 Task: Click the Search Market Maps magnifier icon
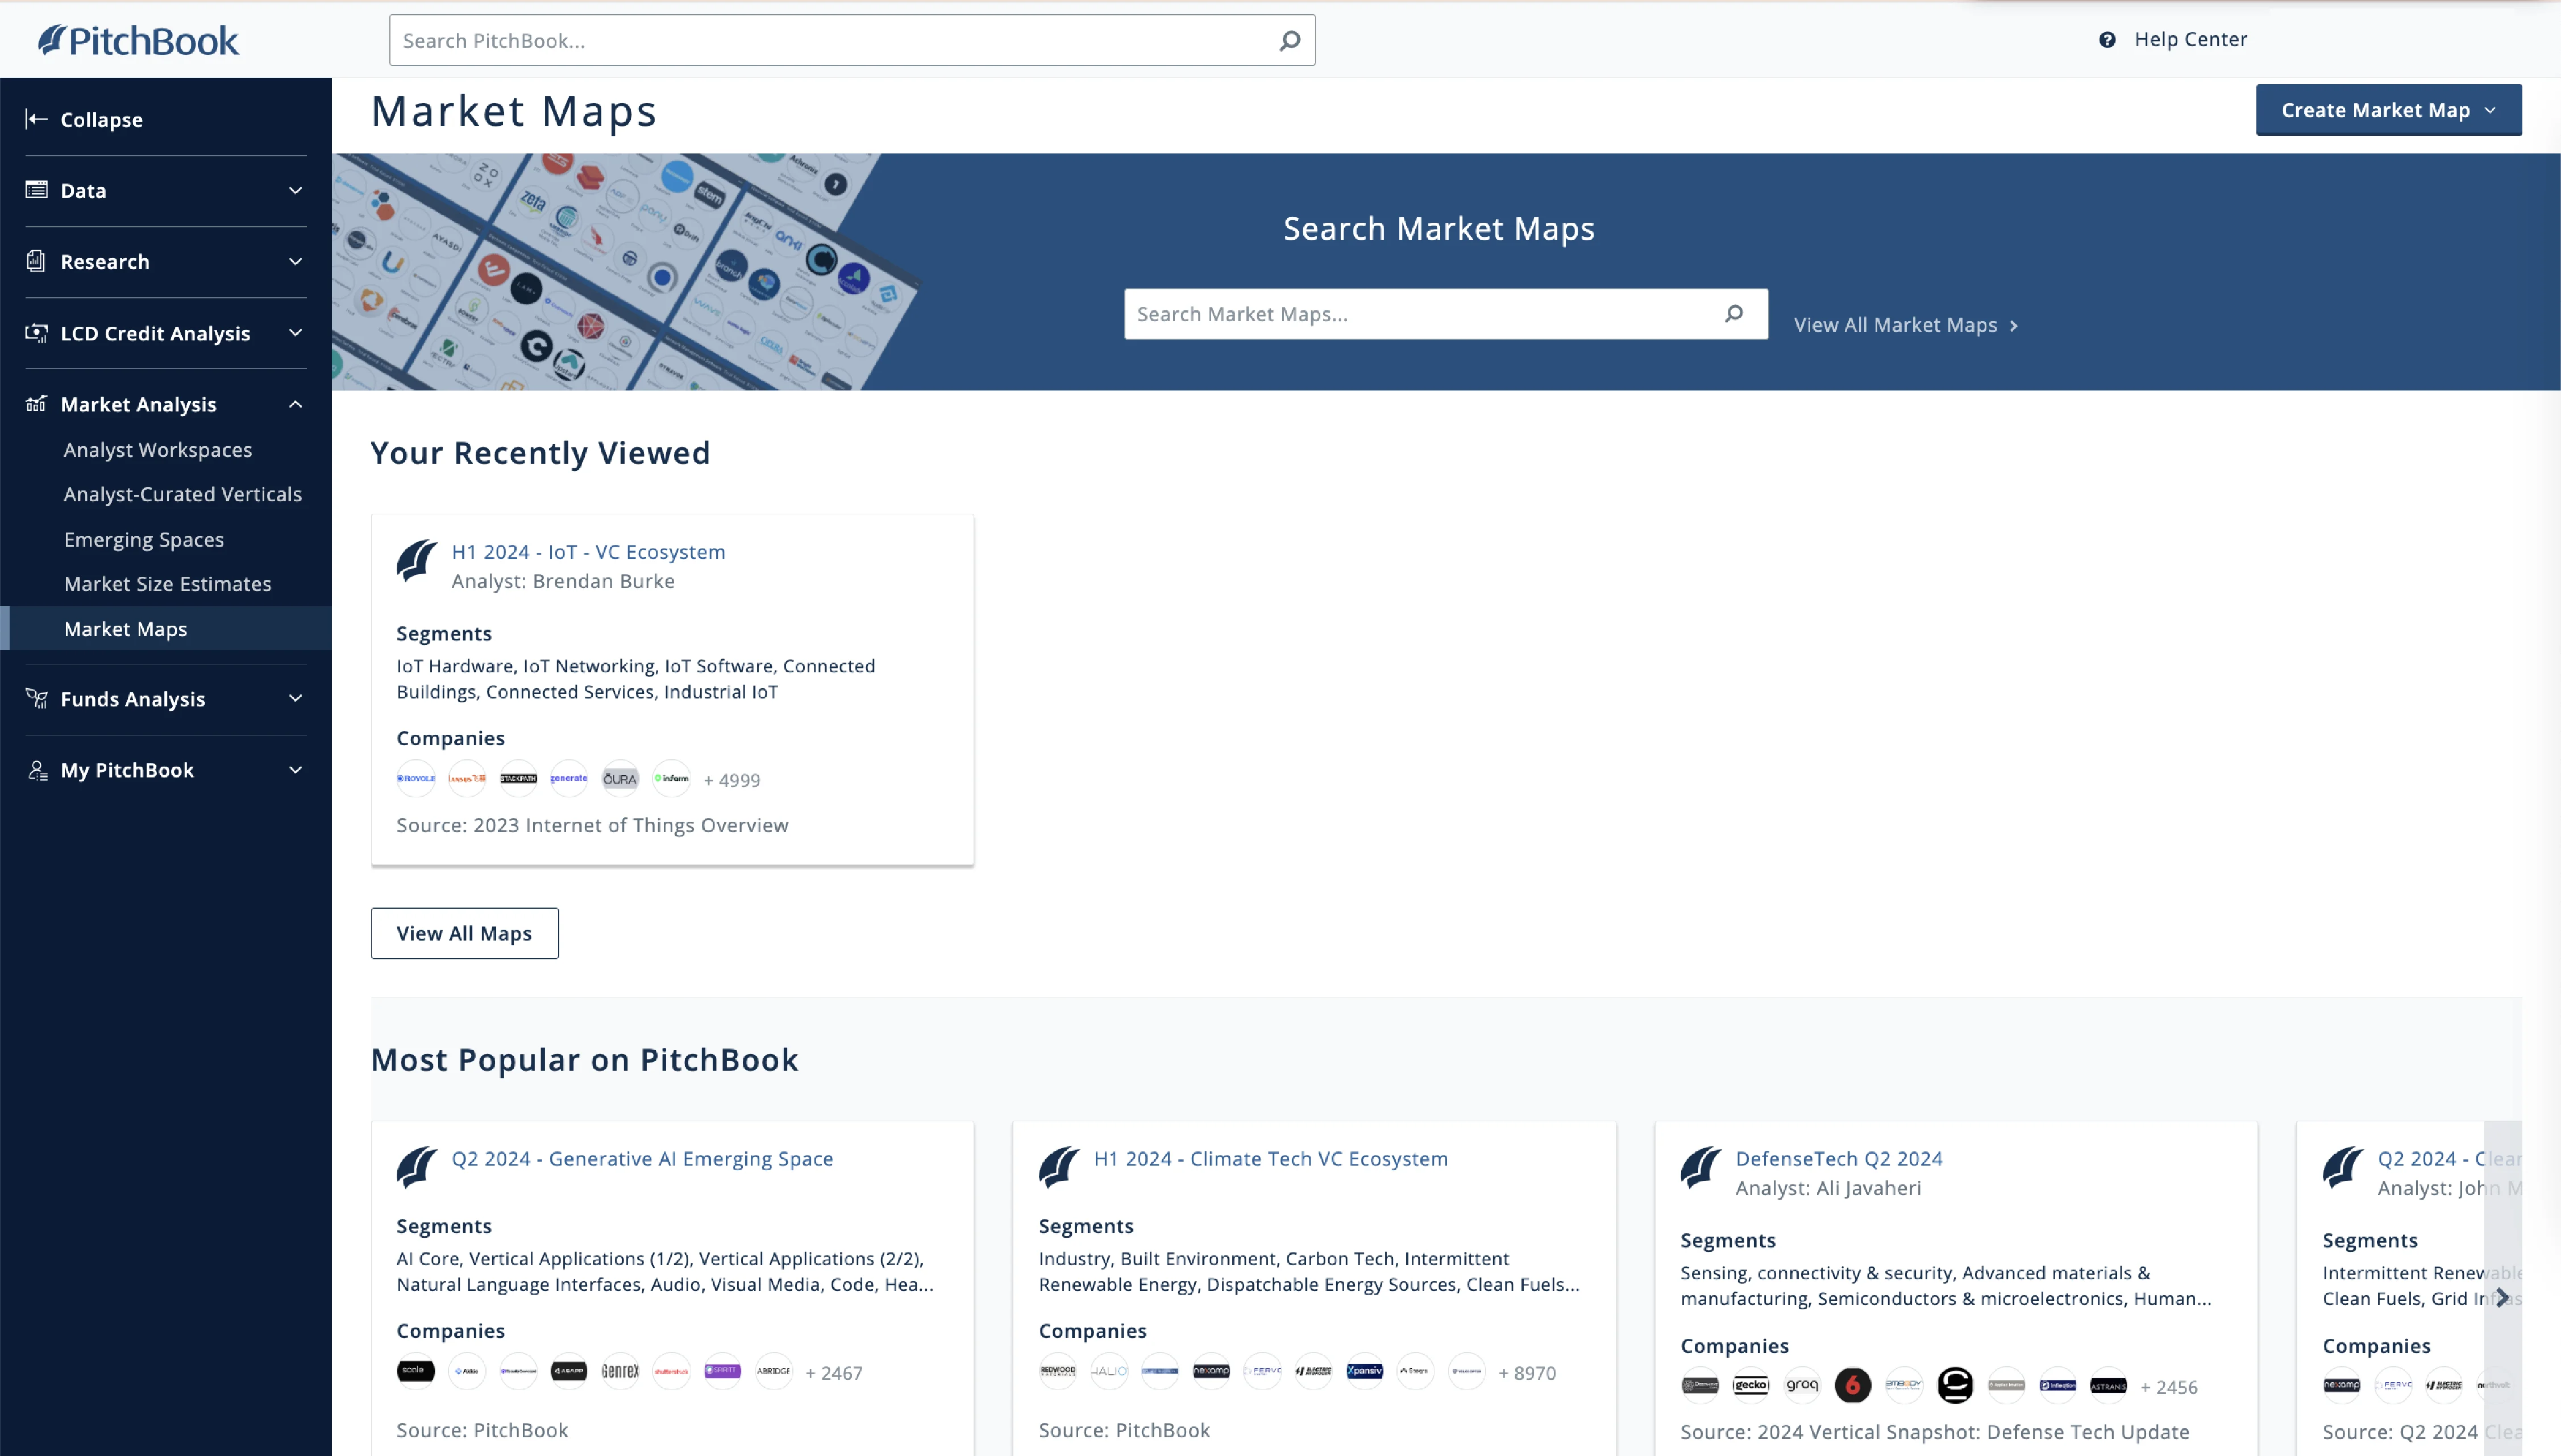(1734, 314)
